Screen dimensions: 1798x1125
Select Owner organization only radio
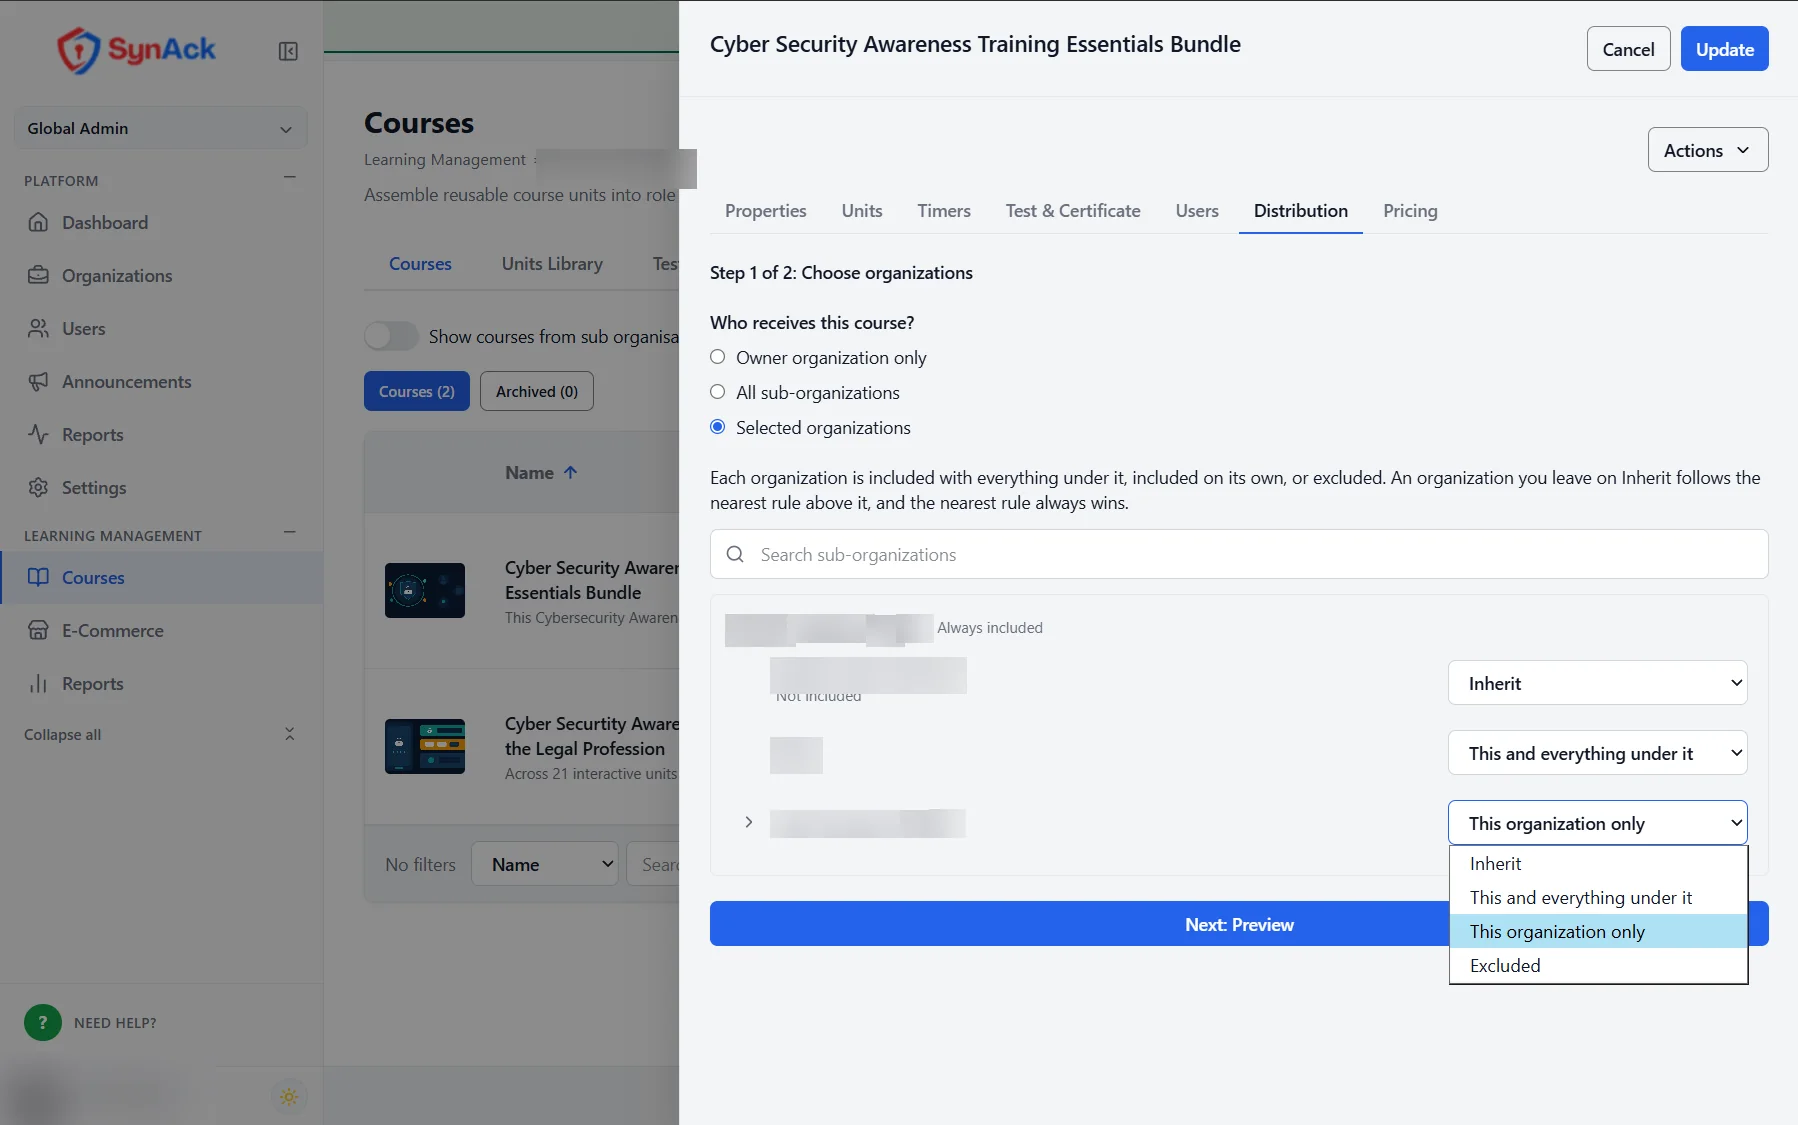coord(717,357)
